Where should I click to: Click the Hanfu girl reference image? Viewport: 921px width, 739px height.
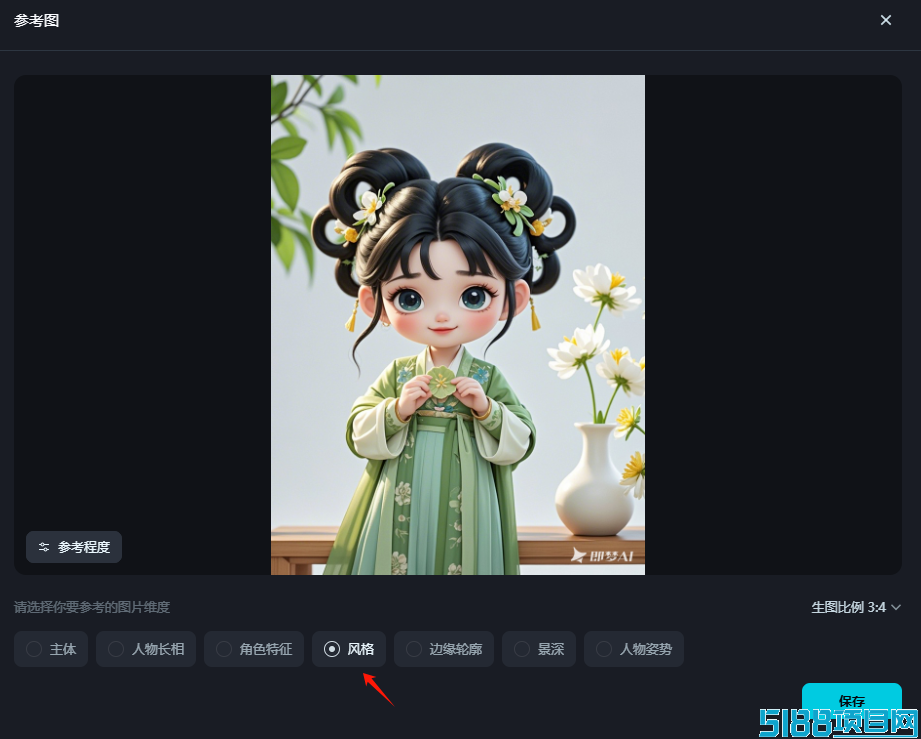tap(458, 325)
